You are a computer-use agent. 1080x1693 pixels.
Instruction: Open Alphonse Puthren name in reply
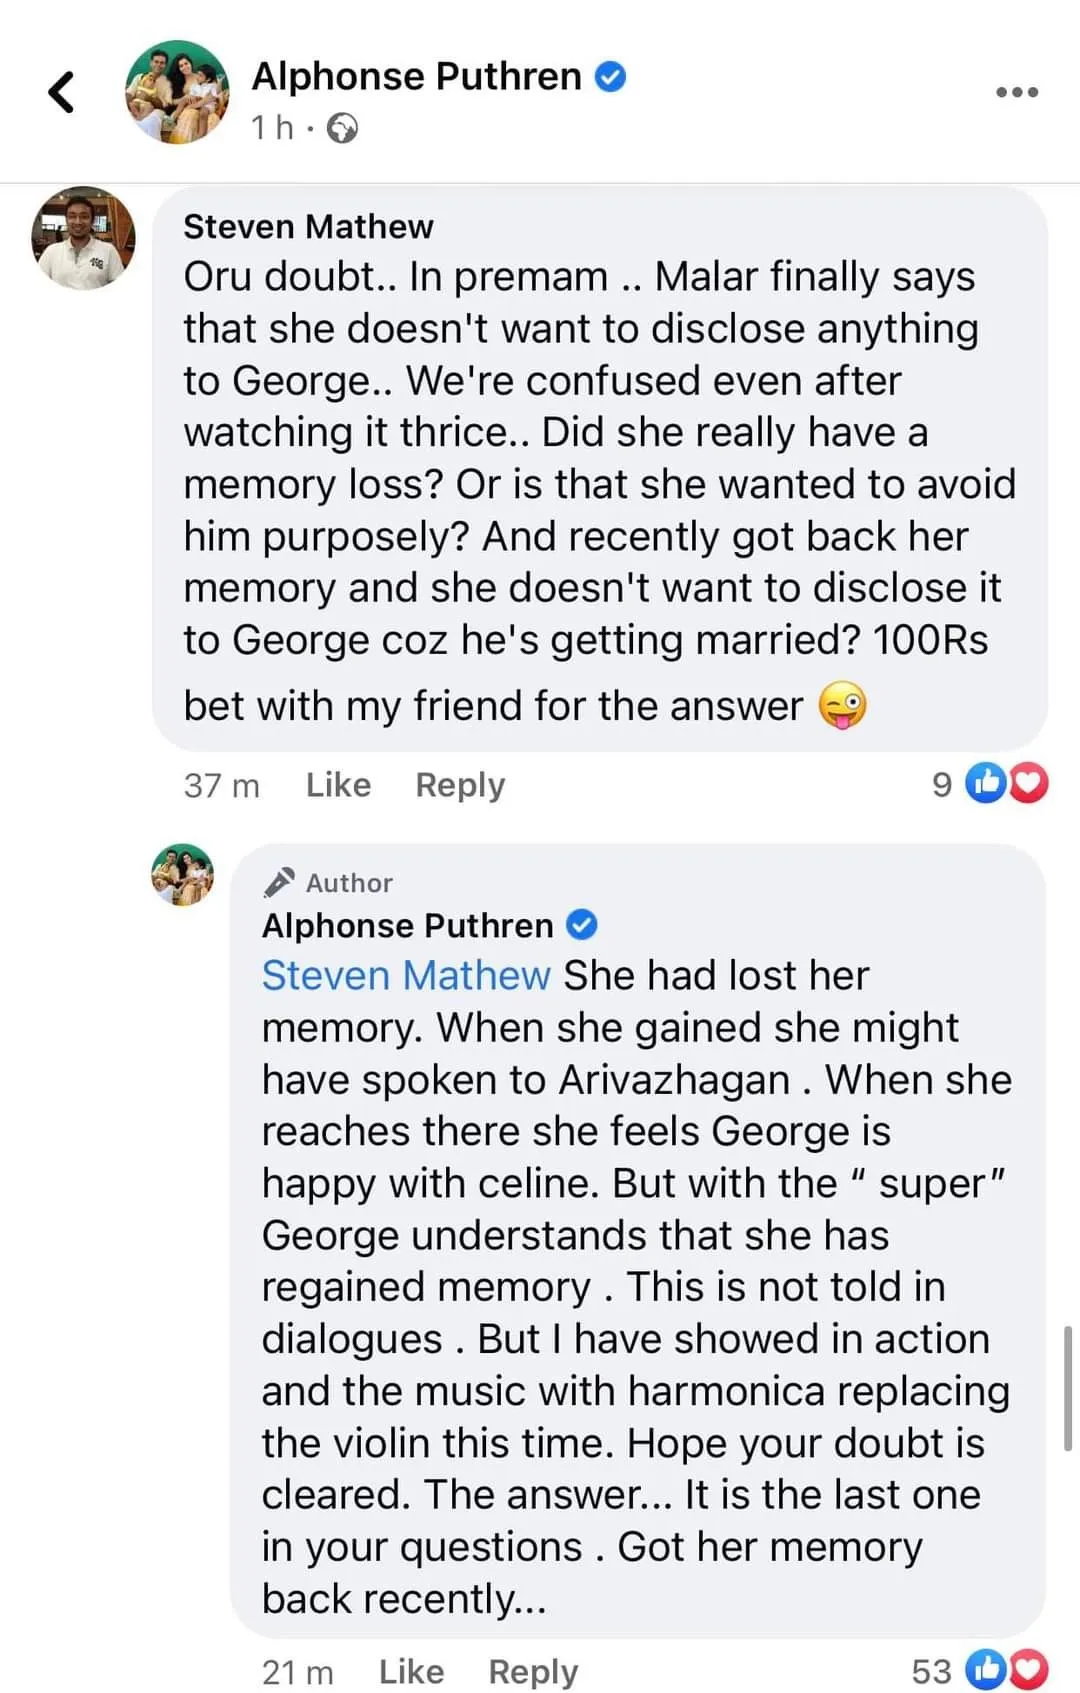pos(407,925)
